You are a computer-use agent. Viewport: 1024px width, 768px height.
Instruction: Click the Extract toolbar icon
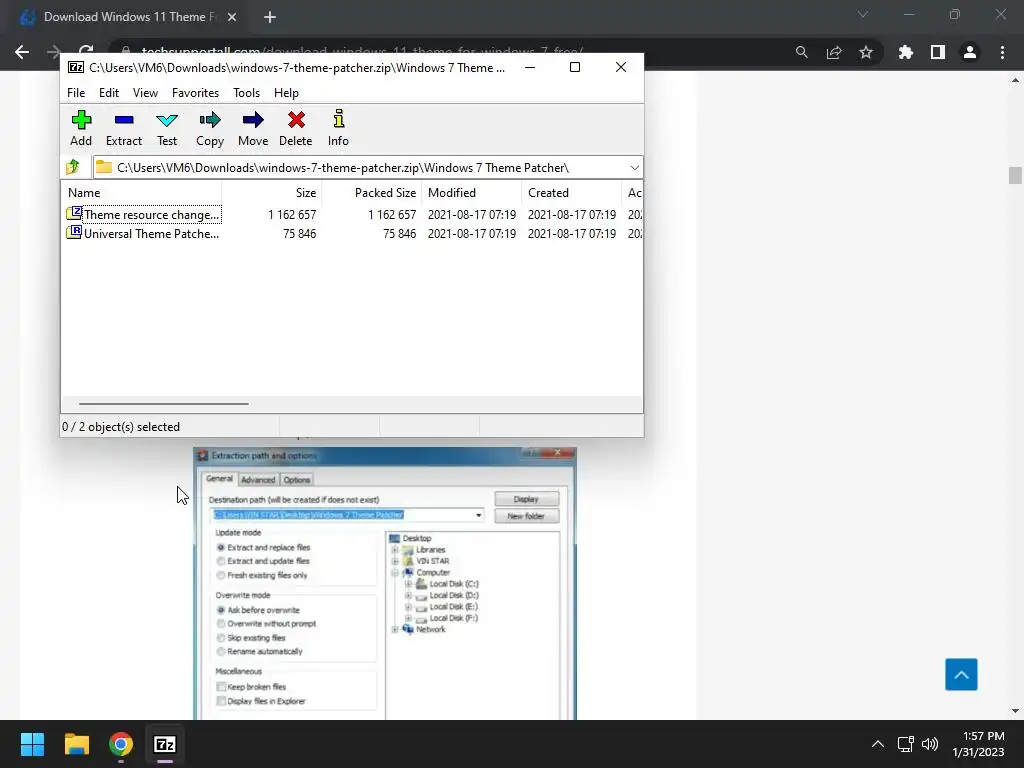pos(123,128)
